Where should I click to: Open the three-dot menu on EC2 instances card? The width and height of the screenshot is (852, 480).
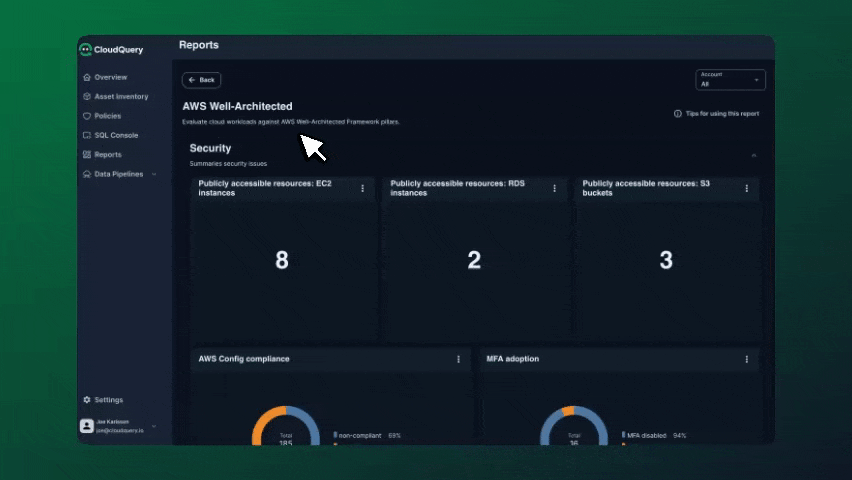tap(363, 188)
